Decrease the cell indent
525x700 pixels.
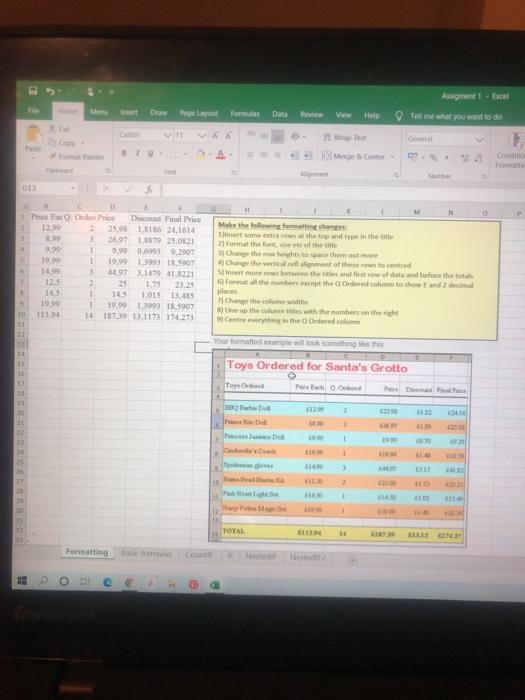coord(294,156)
